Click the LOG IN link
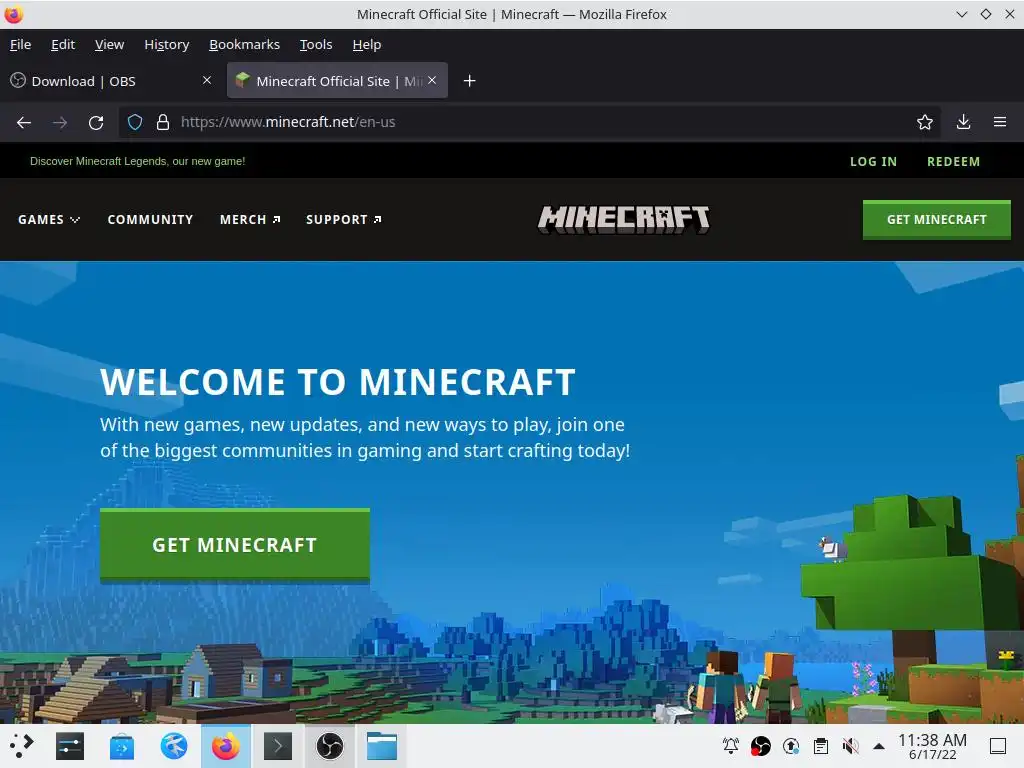The width and height of the screenshot is (1024, 768). pyautogui.click(x=873, y=161)
